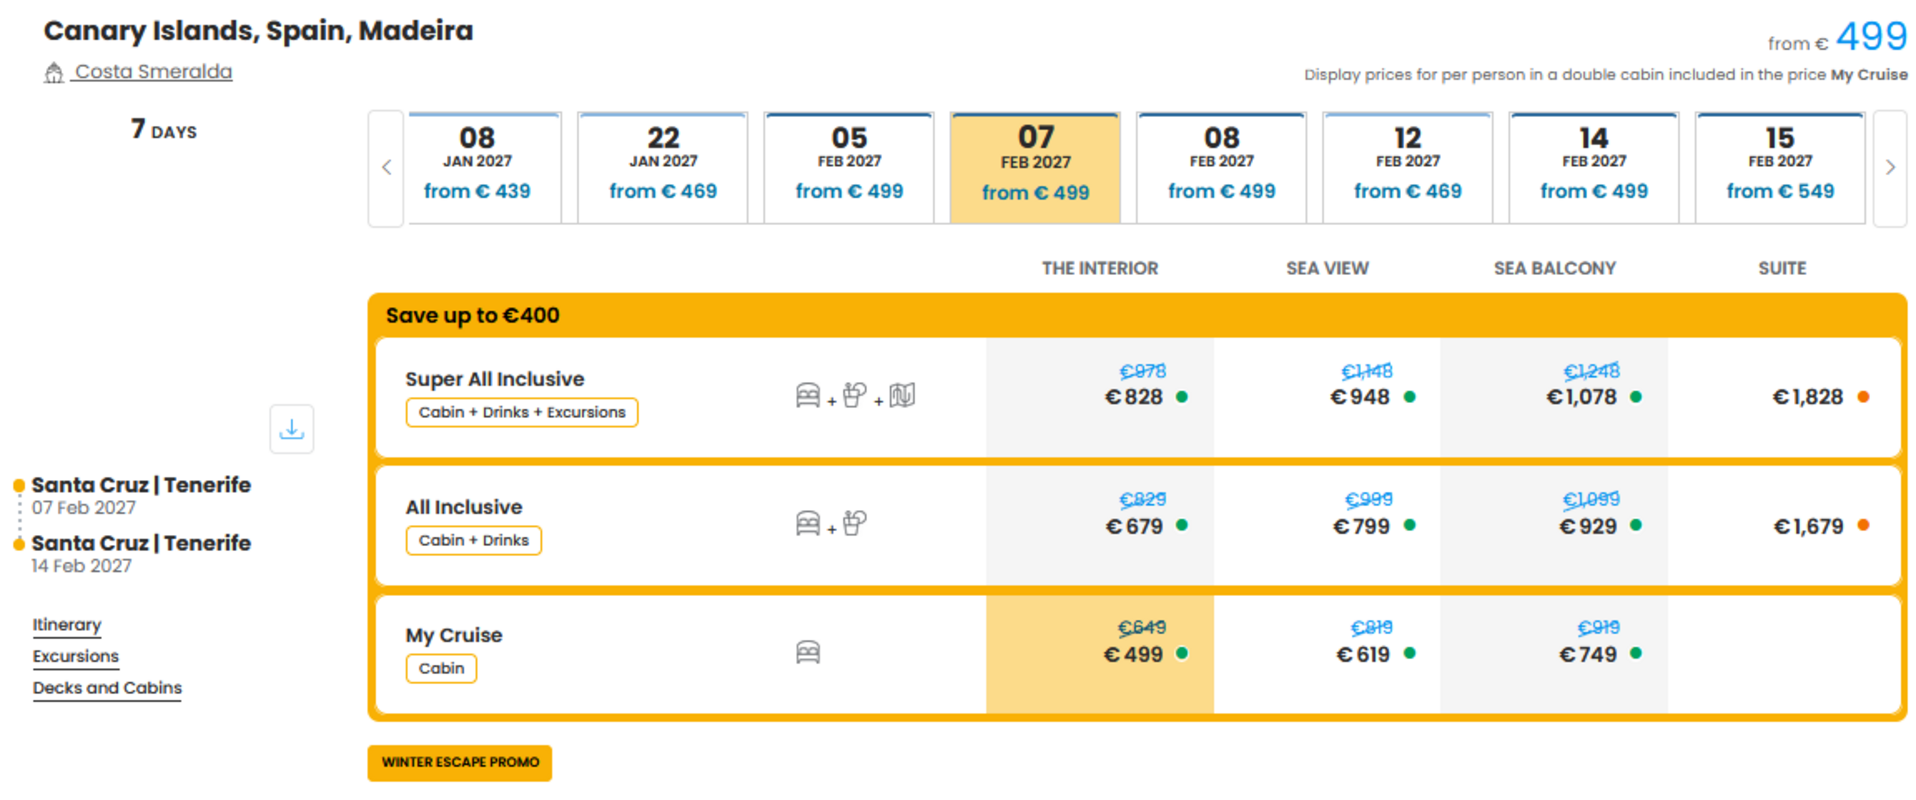Click the drinks icon in Super All Inclusive row

[854, 396]
